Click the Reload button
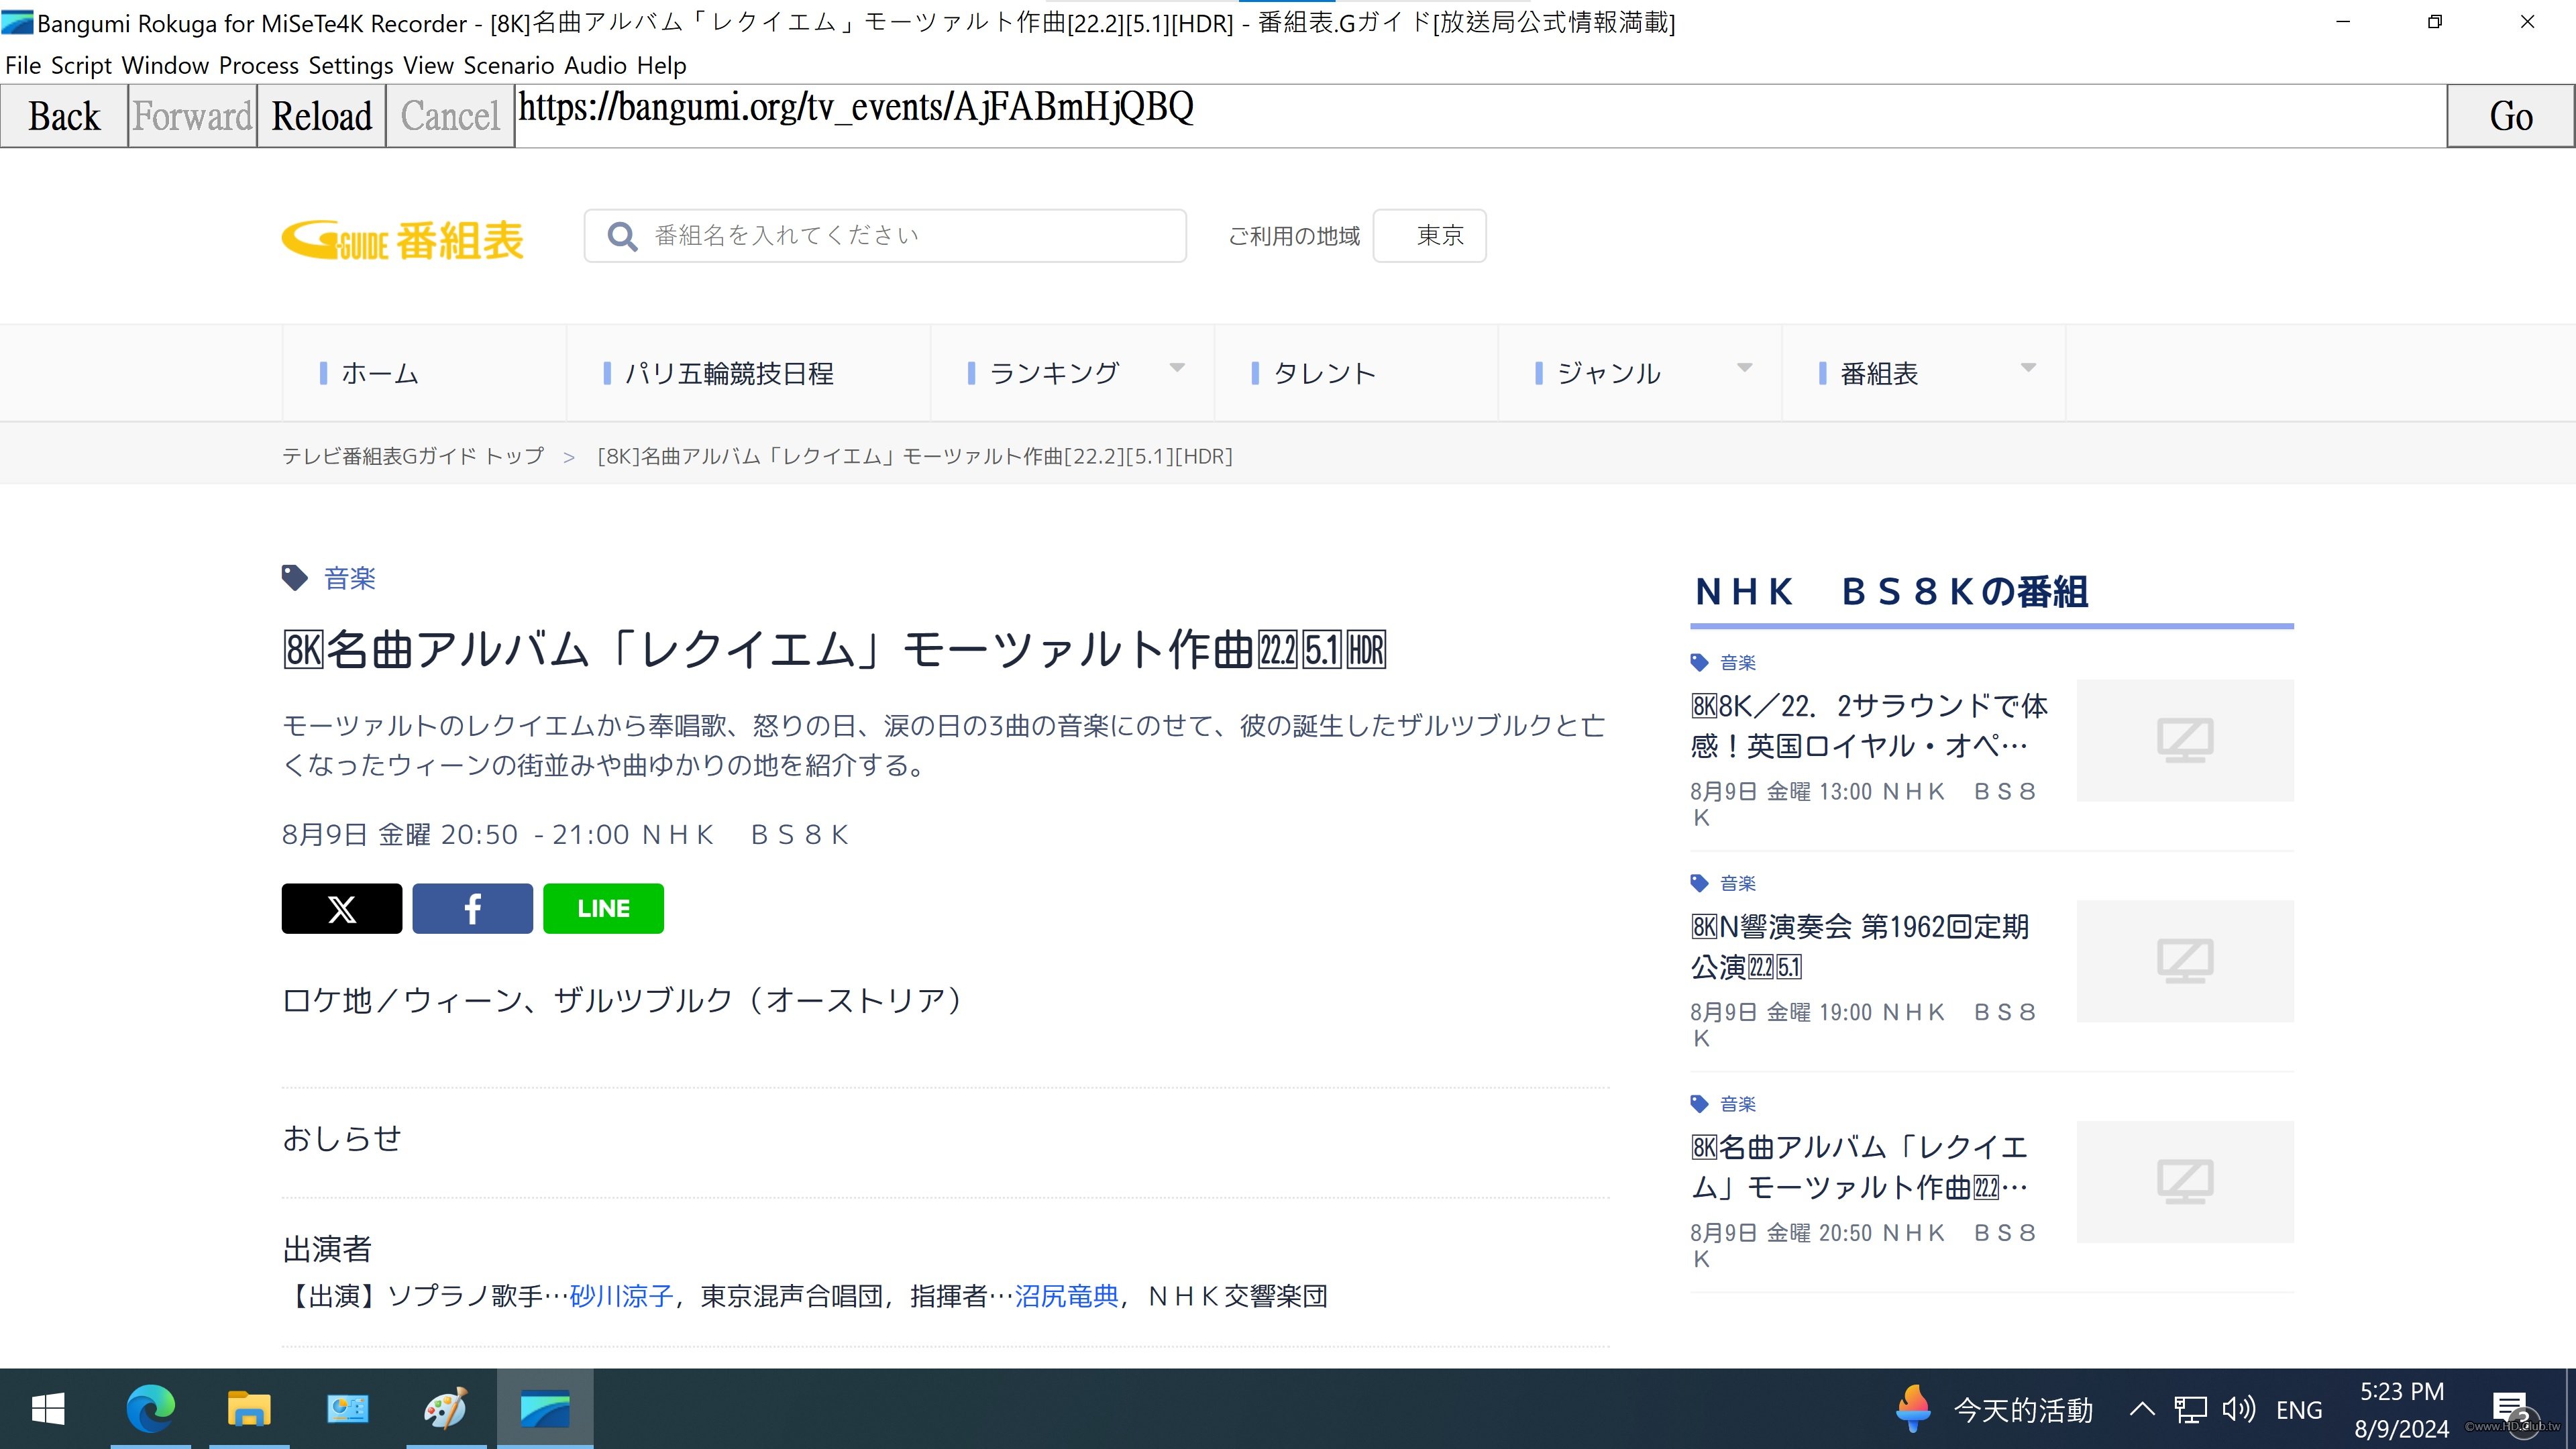The width and height of the screenshot is (2576, 1449). (321, 116)
